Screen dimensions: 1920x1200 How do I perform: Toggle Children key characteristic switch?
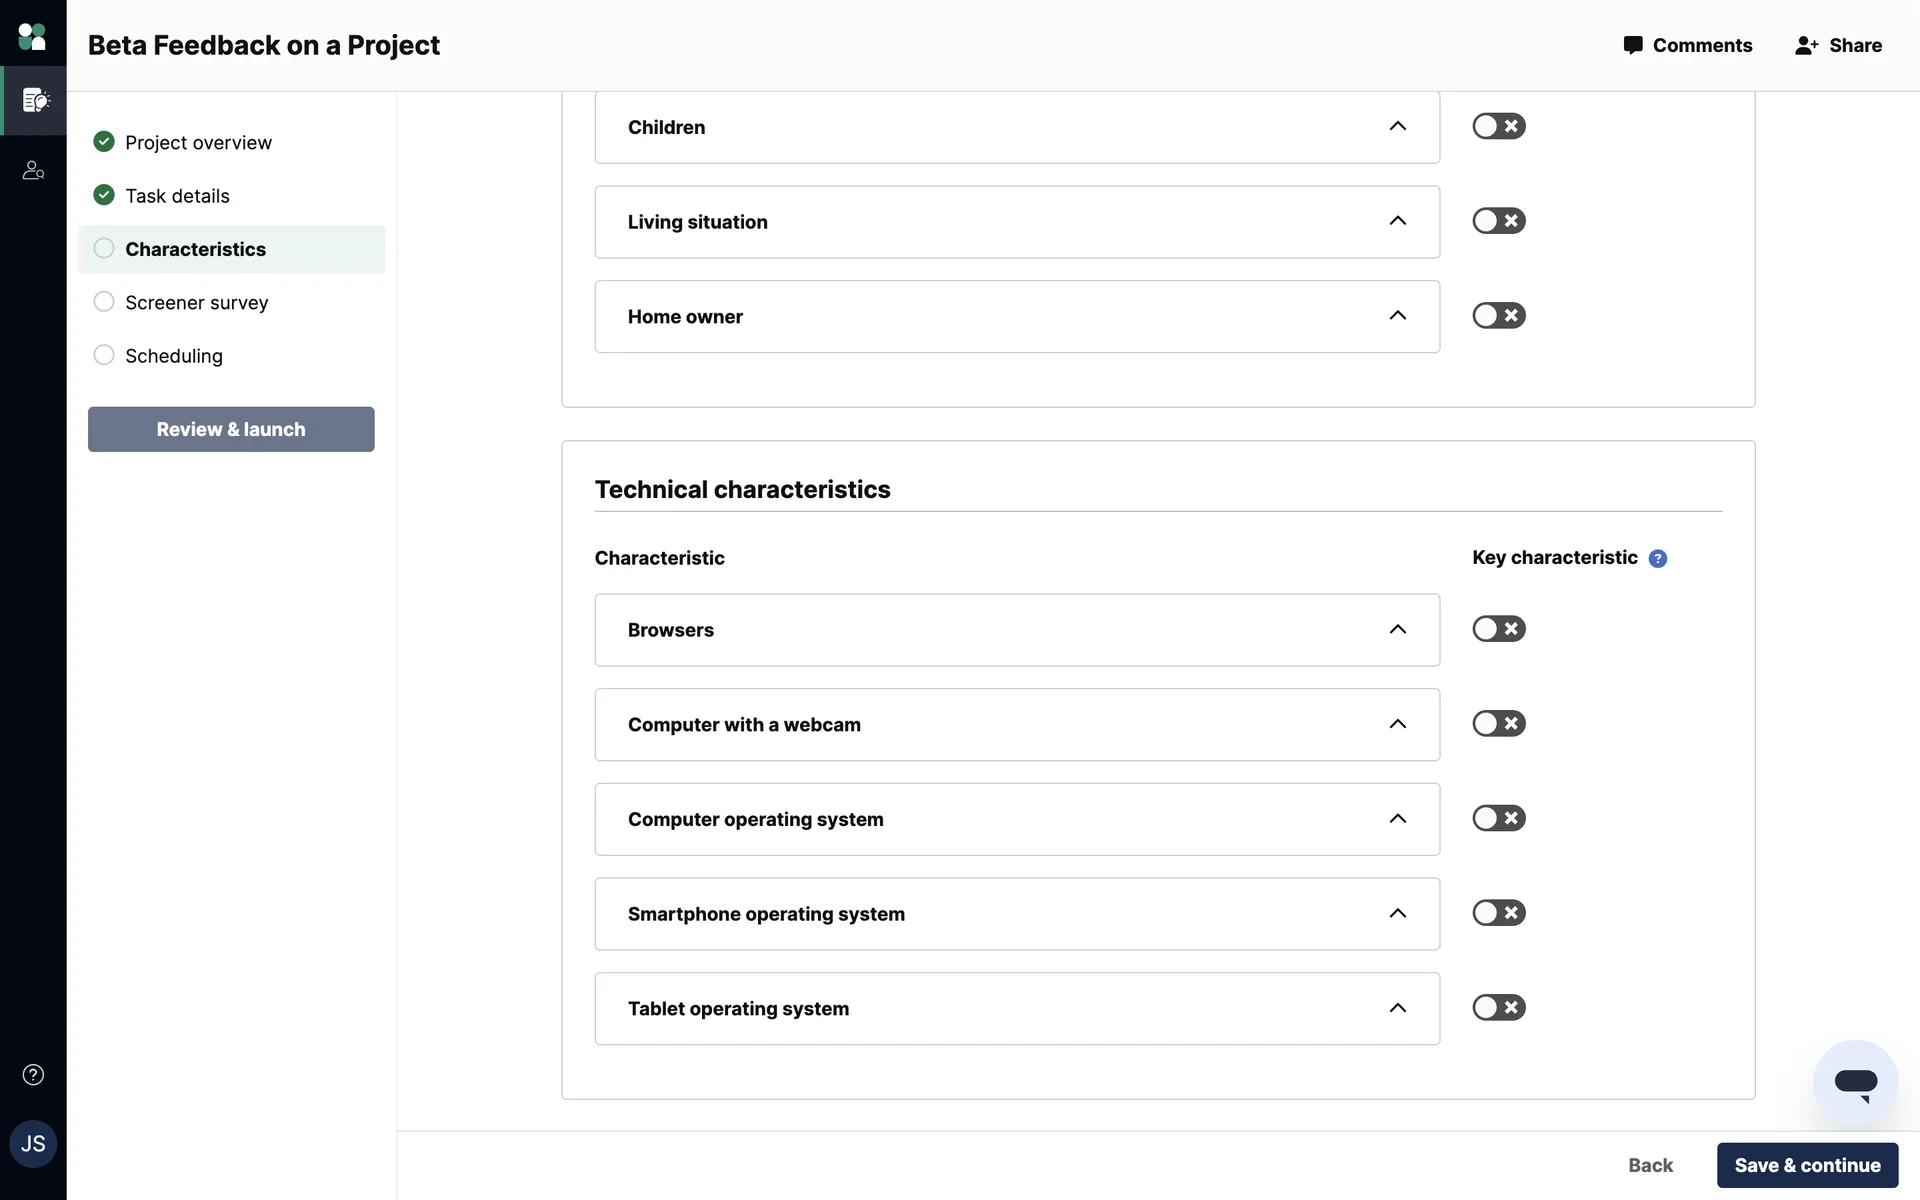point(1498,126)
